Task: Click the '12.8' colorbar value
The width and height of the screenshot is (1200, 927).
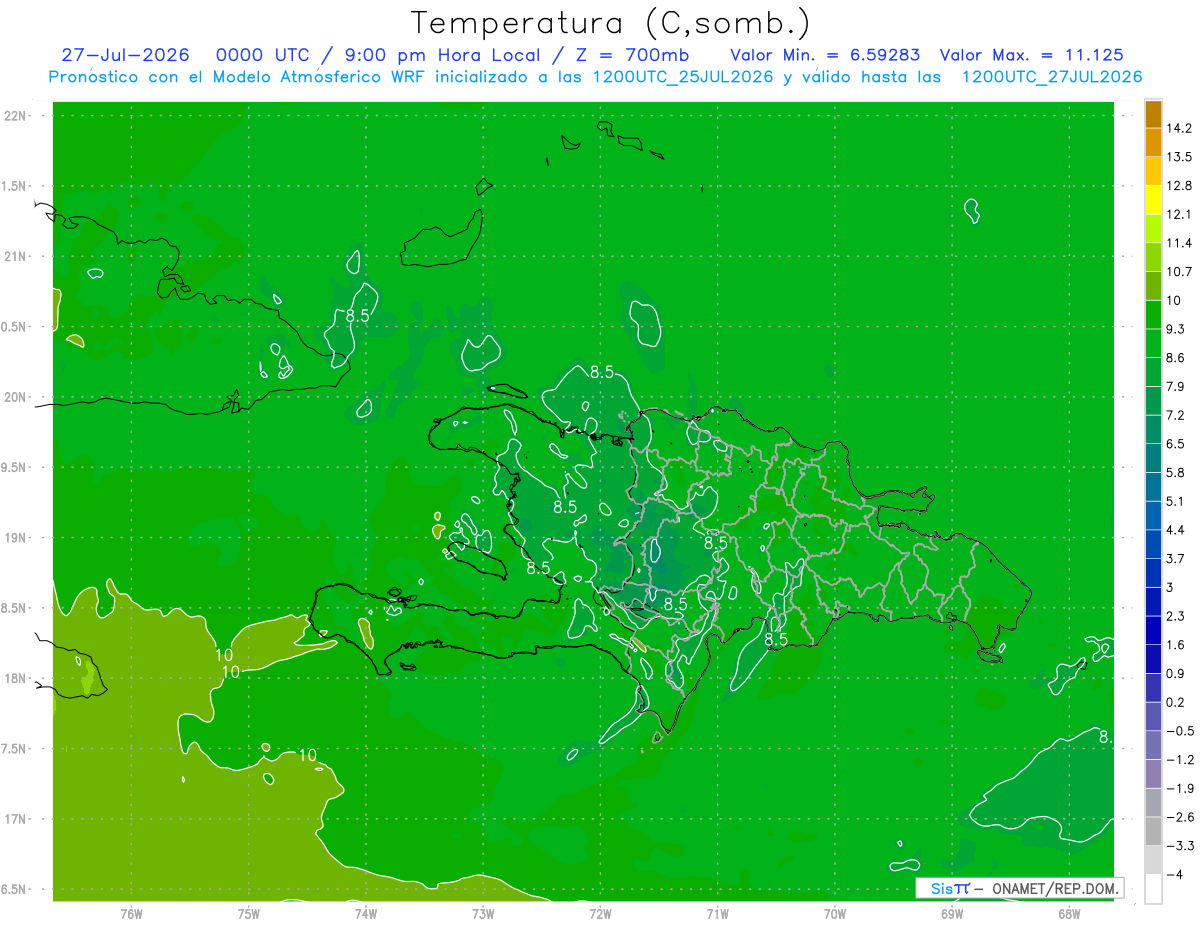Action: point(1180,185)
